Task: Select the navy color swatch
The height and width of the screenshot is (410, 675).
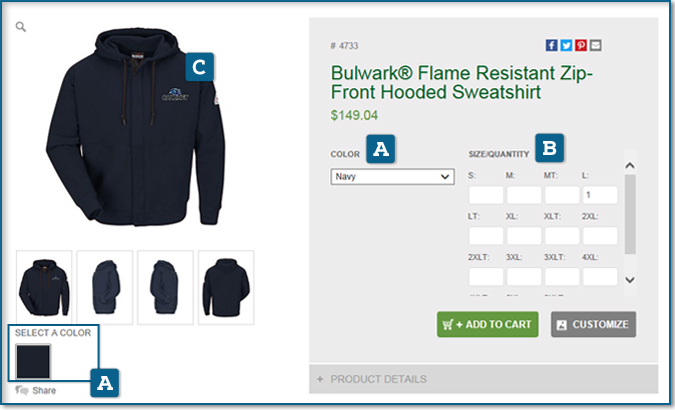Action: tap(33, 361)
